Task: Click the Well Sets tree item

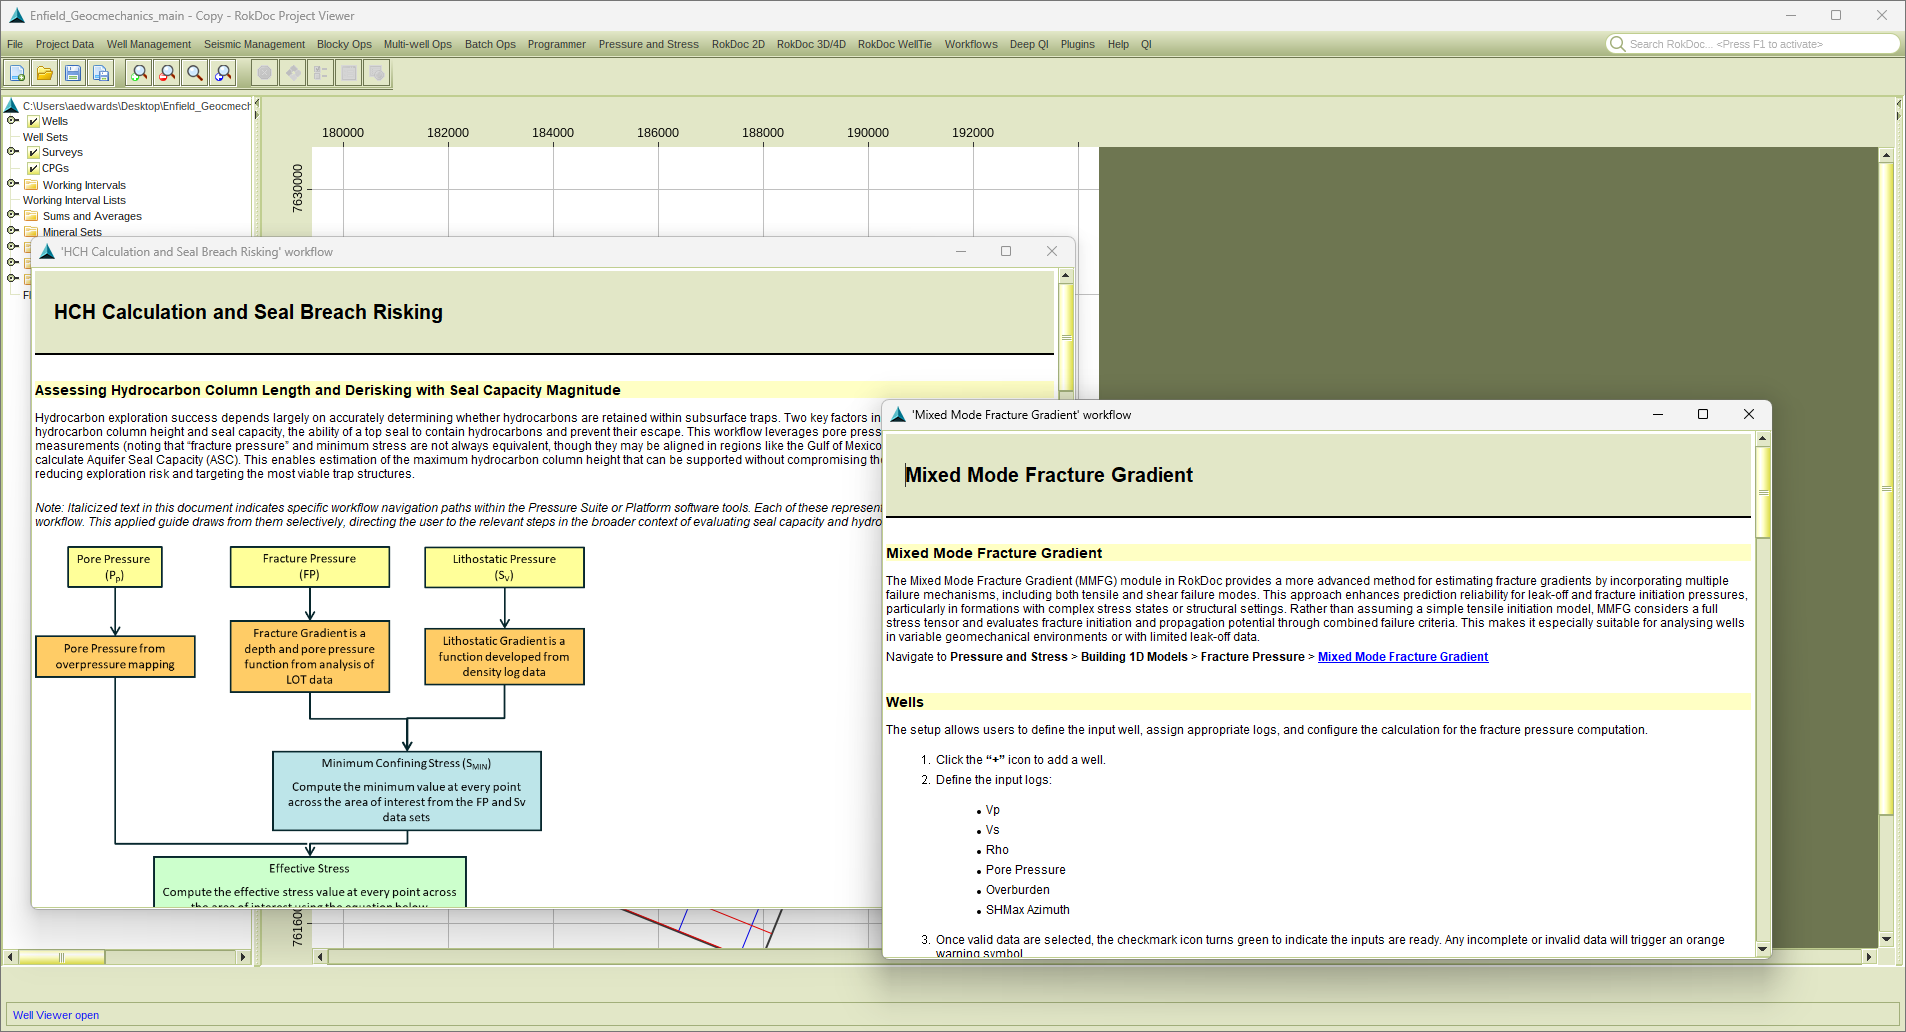Action: click(x=45, y=137)
